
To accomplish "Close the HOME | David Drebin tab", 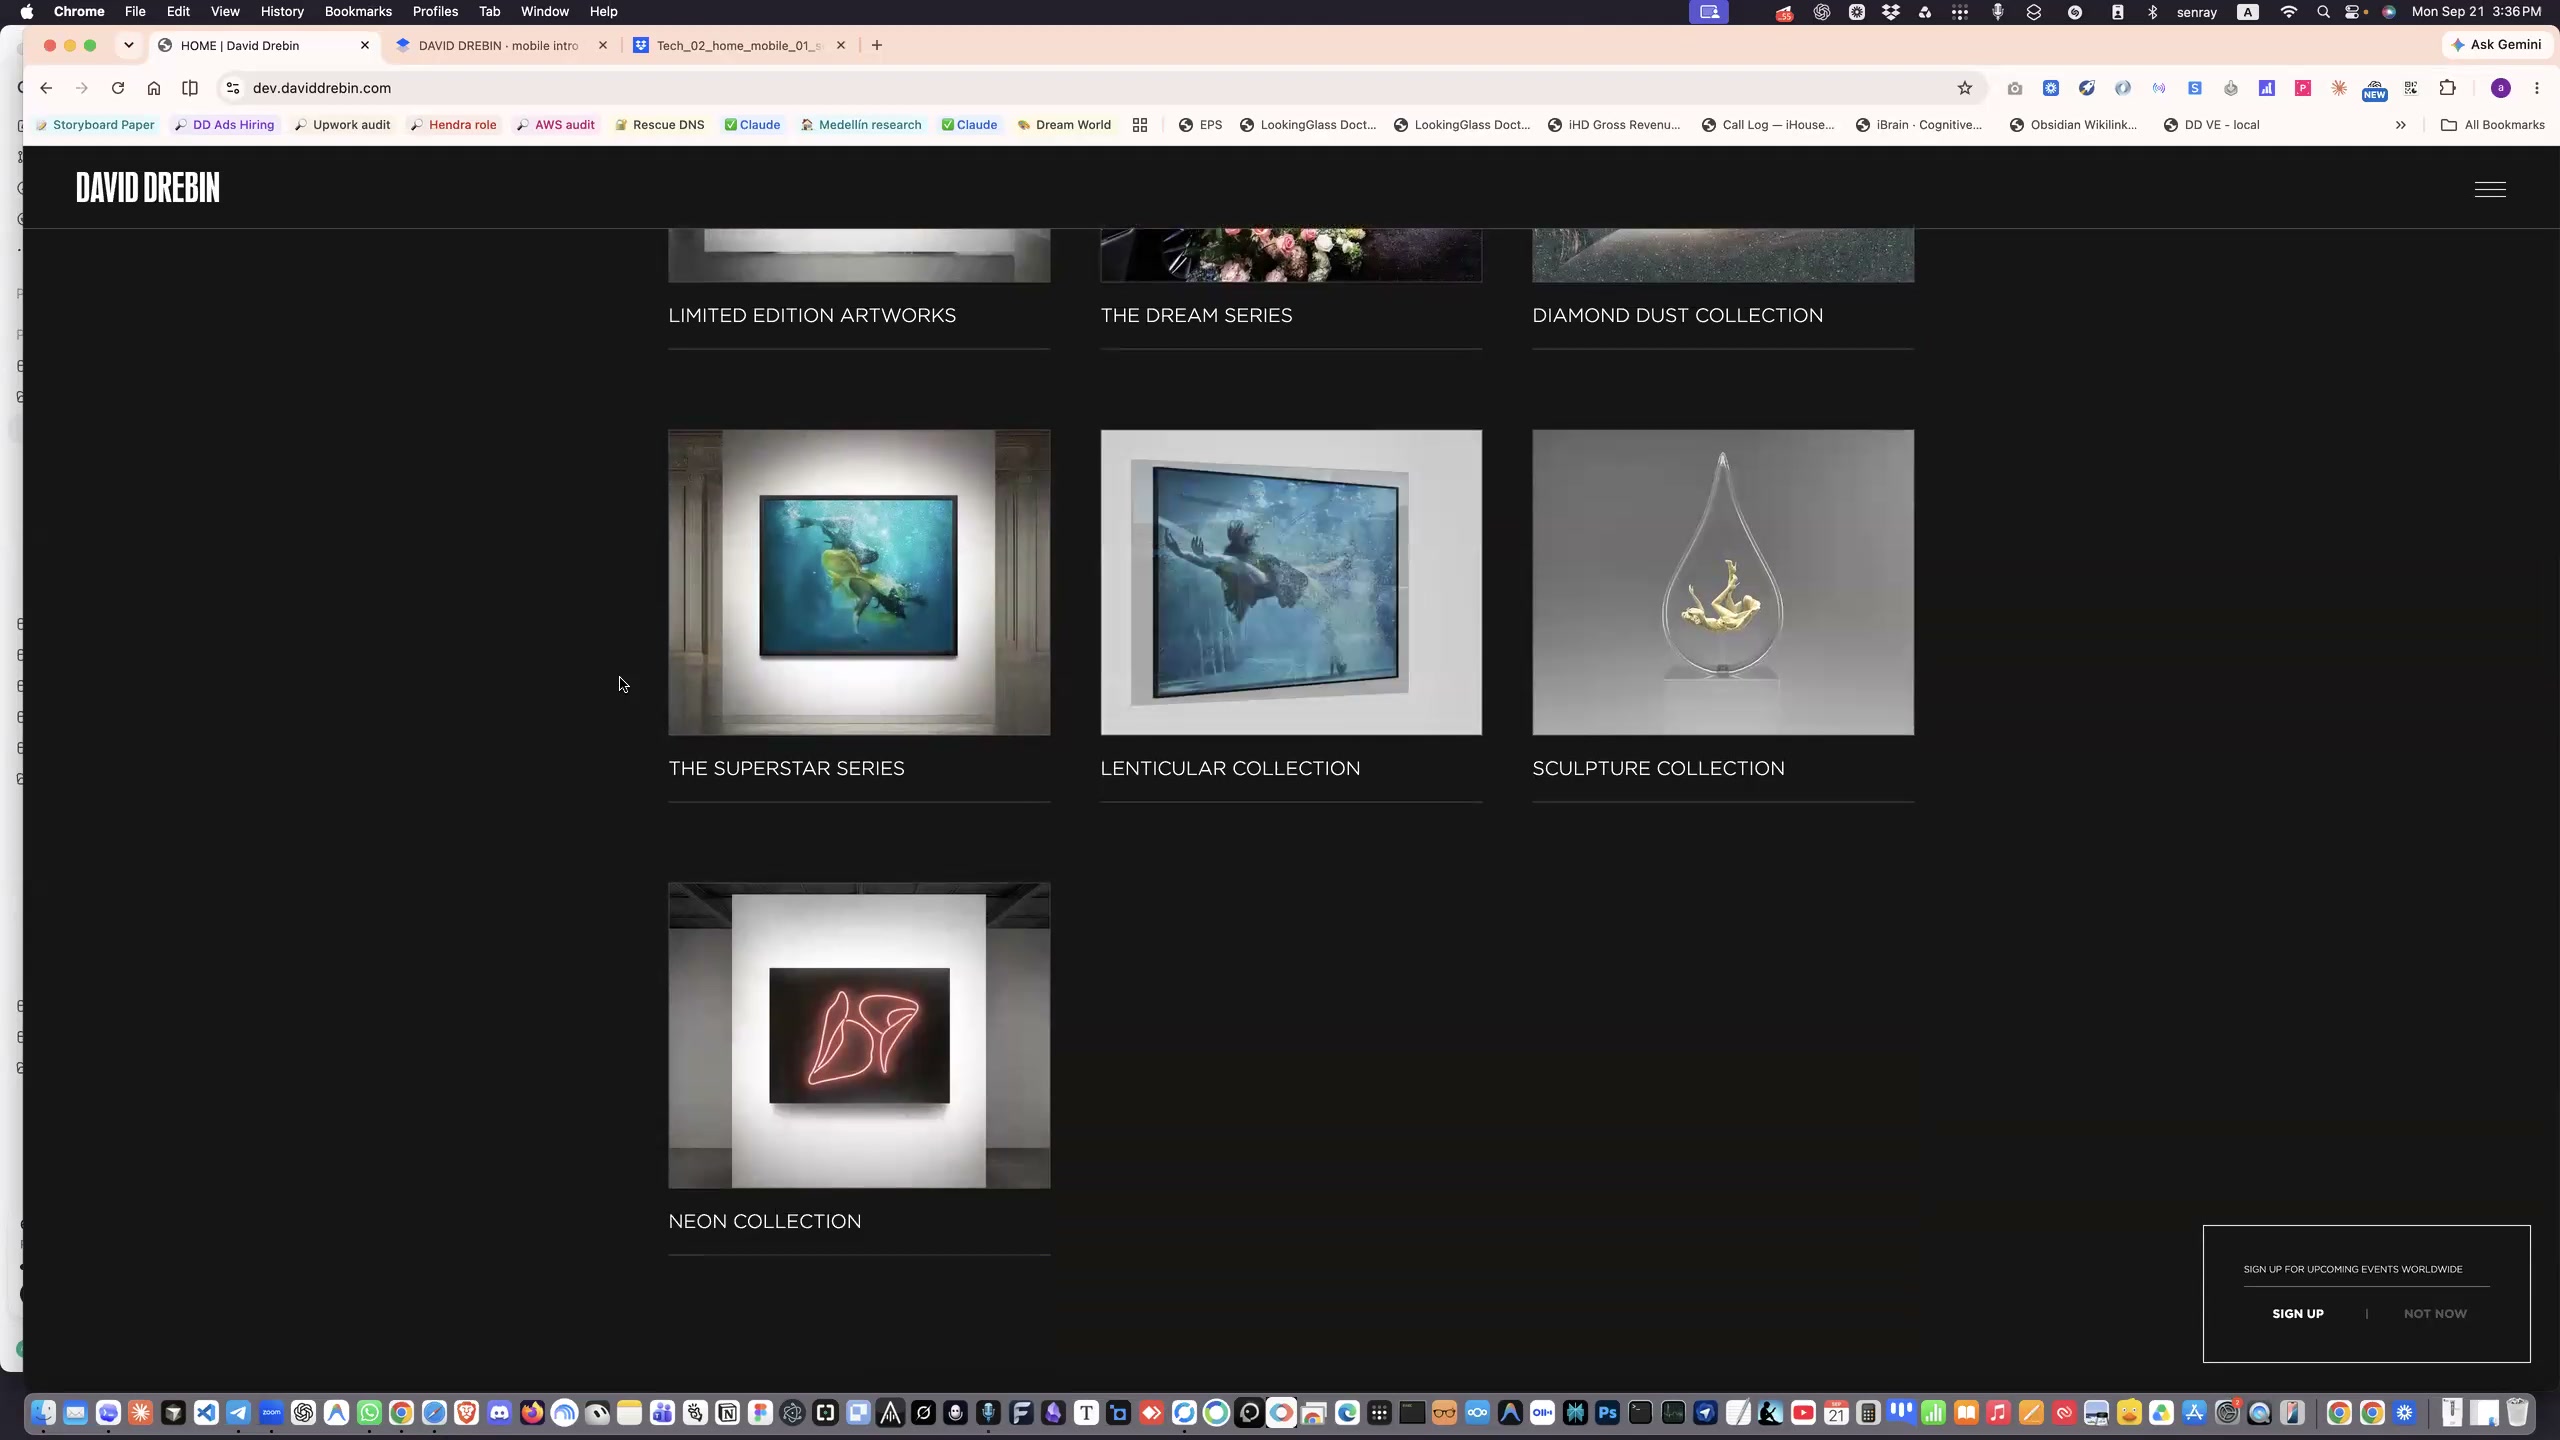I will [365, 45].
